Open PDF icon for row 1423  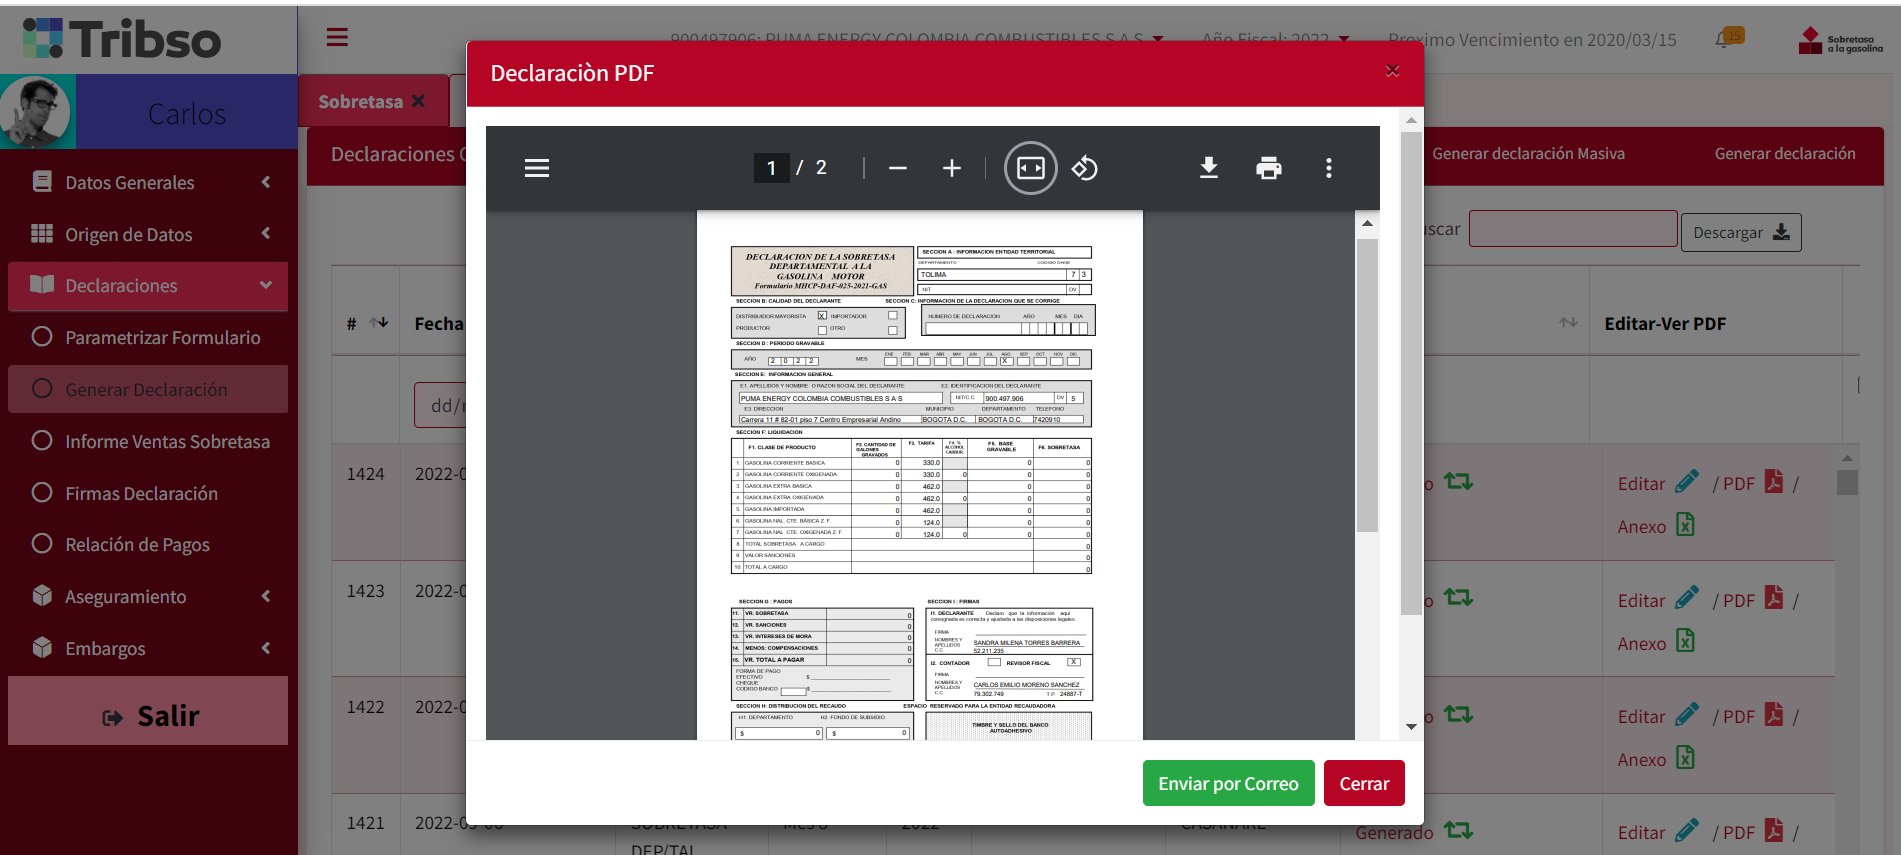tap(1774, 598)
